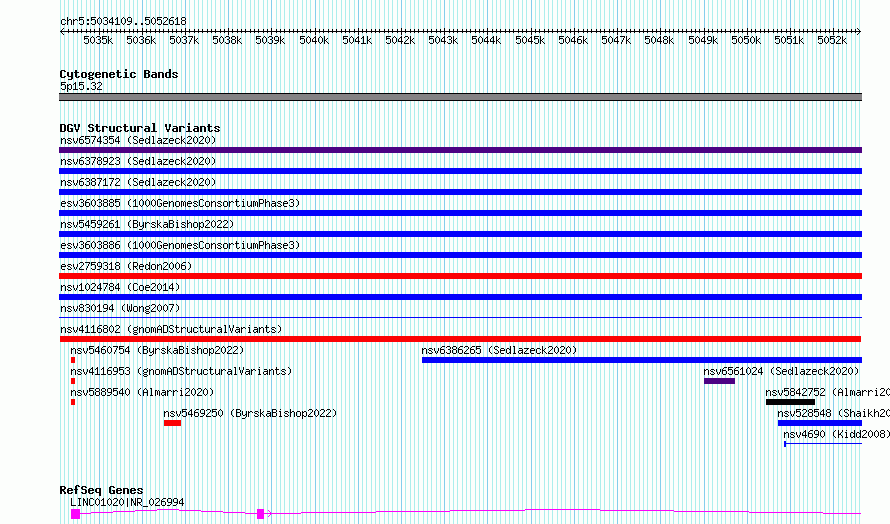Screen dimensions: 890x524
Task: Click the red nsv5469250 variant bar
Action: tap(173, 423)
